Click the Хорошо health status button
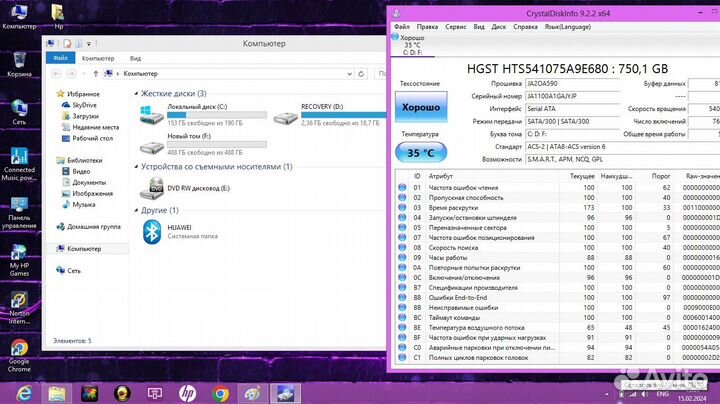The width and height of the screenshot is (720, 404). click(420, 106)
